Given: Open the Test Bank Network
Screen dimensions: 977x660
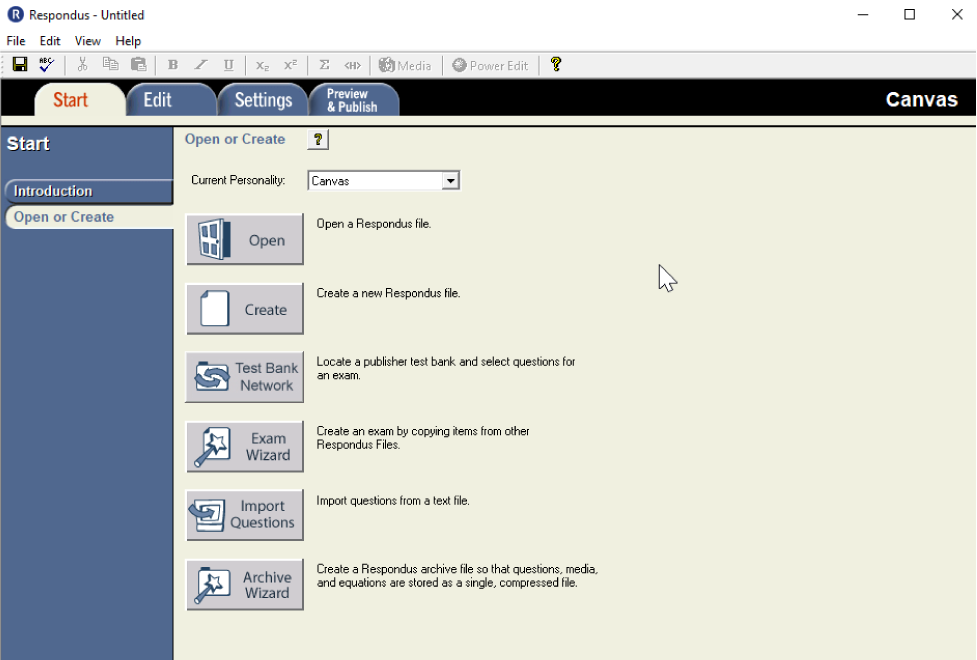Looking at the screenshot, I should [x=245, y=377].
